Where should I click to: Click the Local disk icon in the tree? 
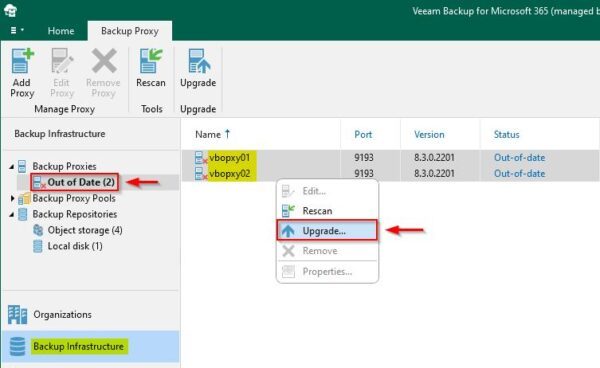pyautogui.click(x=38, y=246)
